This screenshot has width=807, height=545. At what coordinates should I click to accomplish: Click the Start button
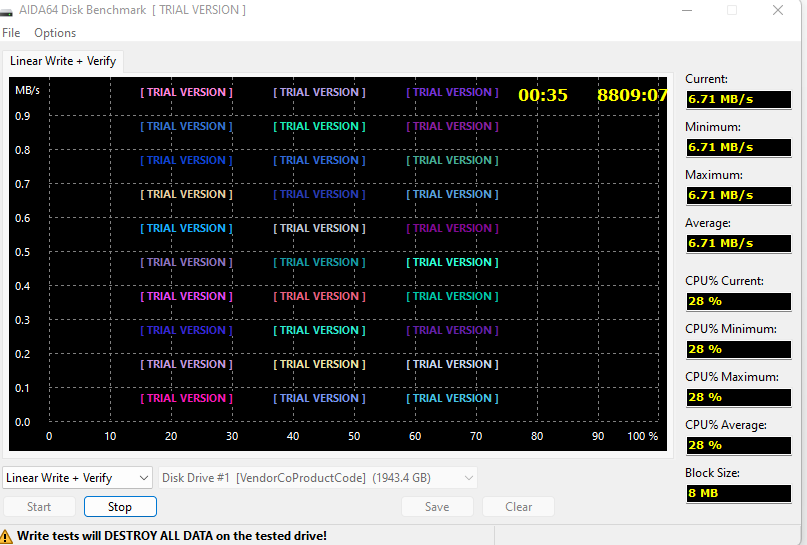[39, 507]
